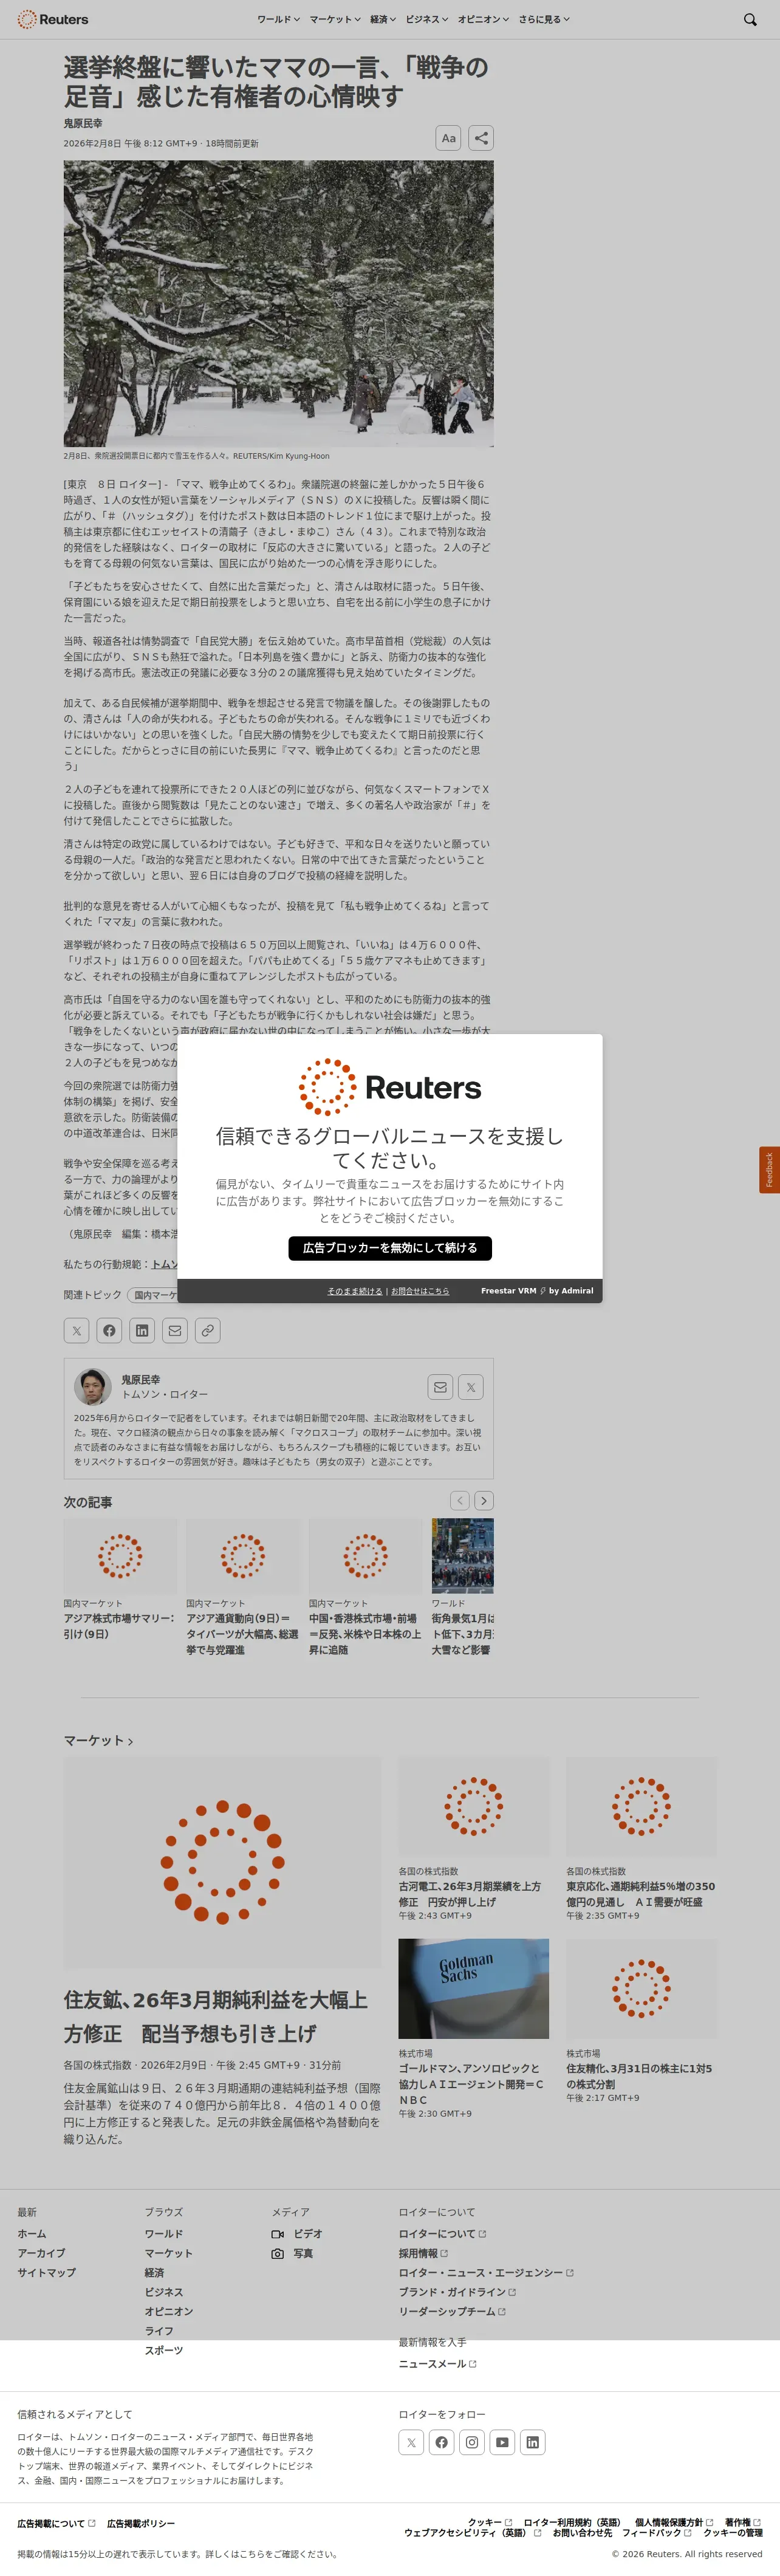Open アジア株式市場サマリー article
The width and height of the screenshot is (780, 2576).
click(x=119, y=1626)
